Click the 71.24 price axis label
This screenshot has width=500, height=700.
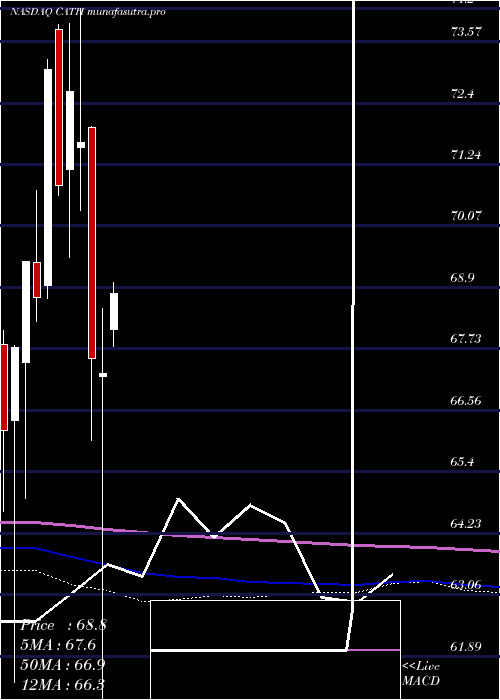click(x=467, y=155)
